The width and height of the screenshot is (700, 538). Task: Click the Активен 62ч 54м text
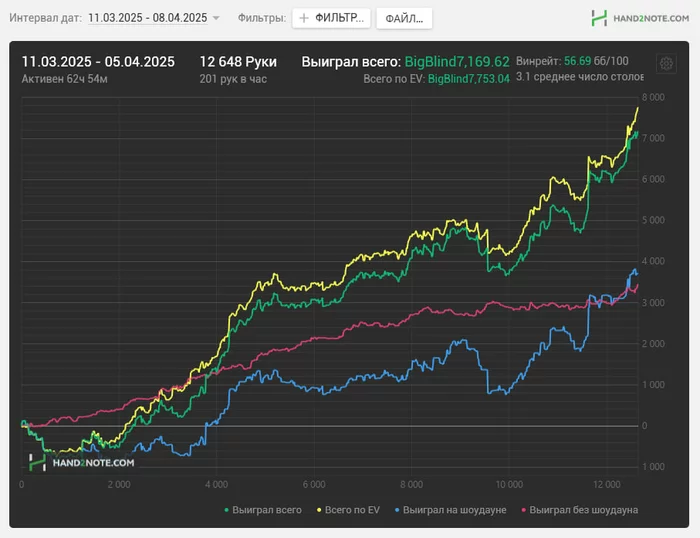pyautogui.click(x=65, y=79)
